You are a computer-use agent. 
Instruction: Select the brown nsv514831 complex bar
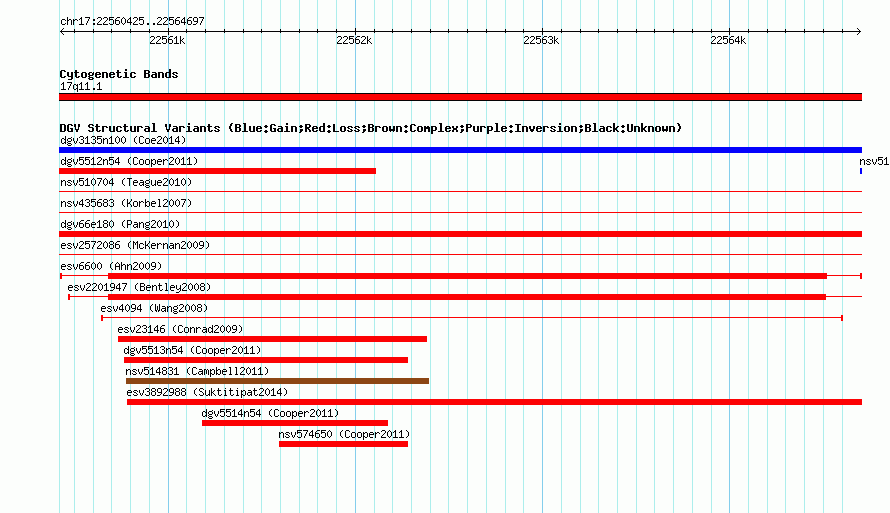(x=278, y=381)
